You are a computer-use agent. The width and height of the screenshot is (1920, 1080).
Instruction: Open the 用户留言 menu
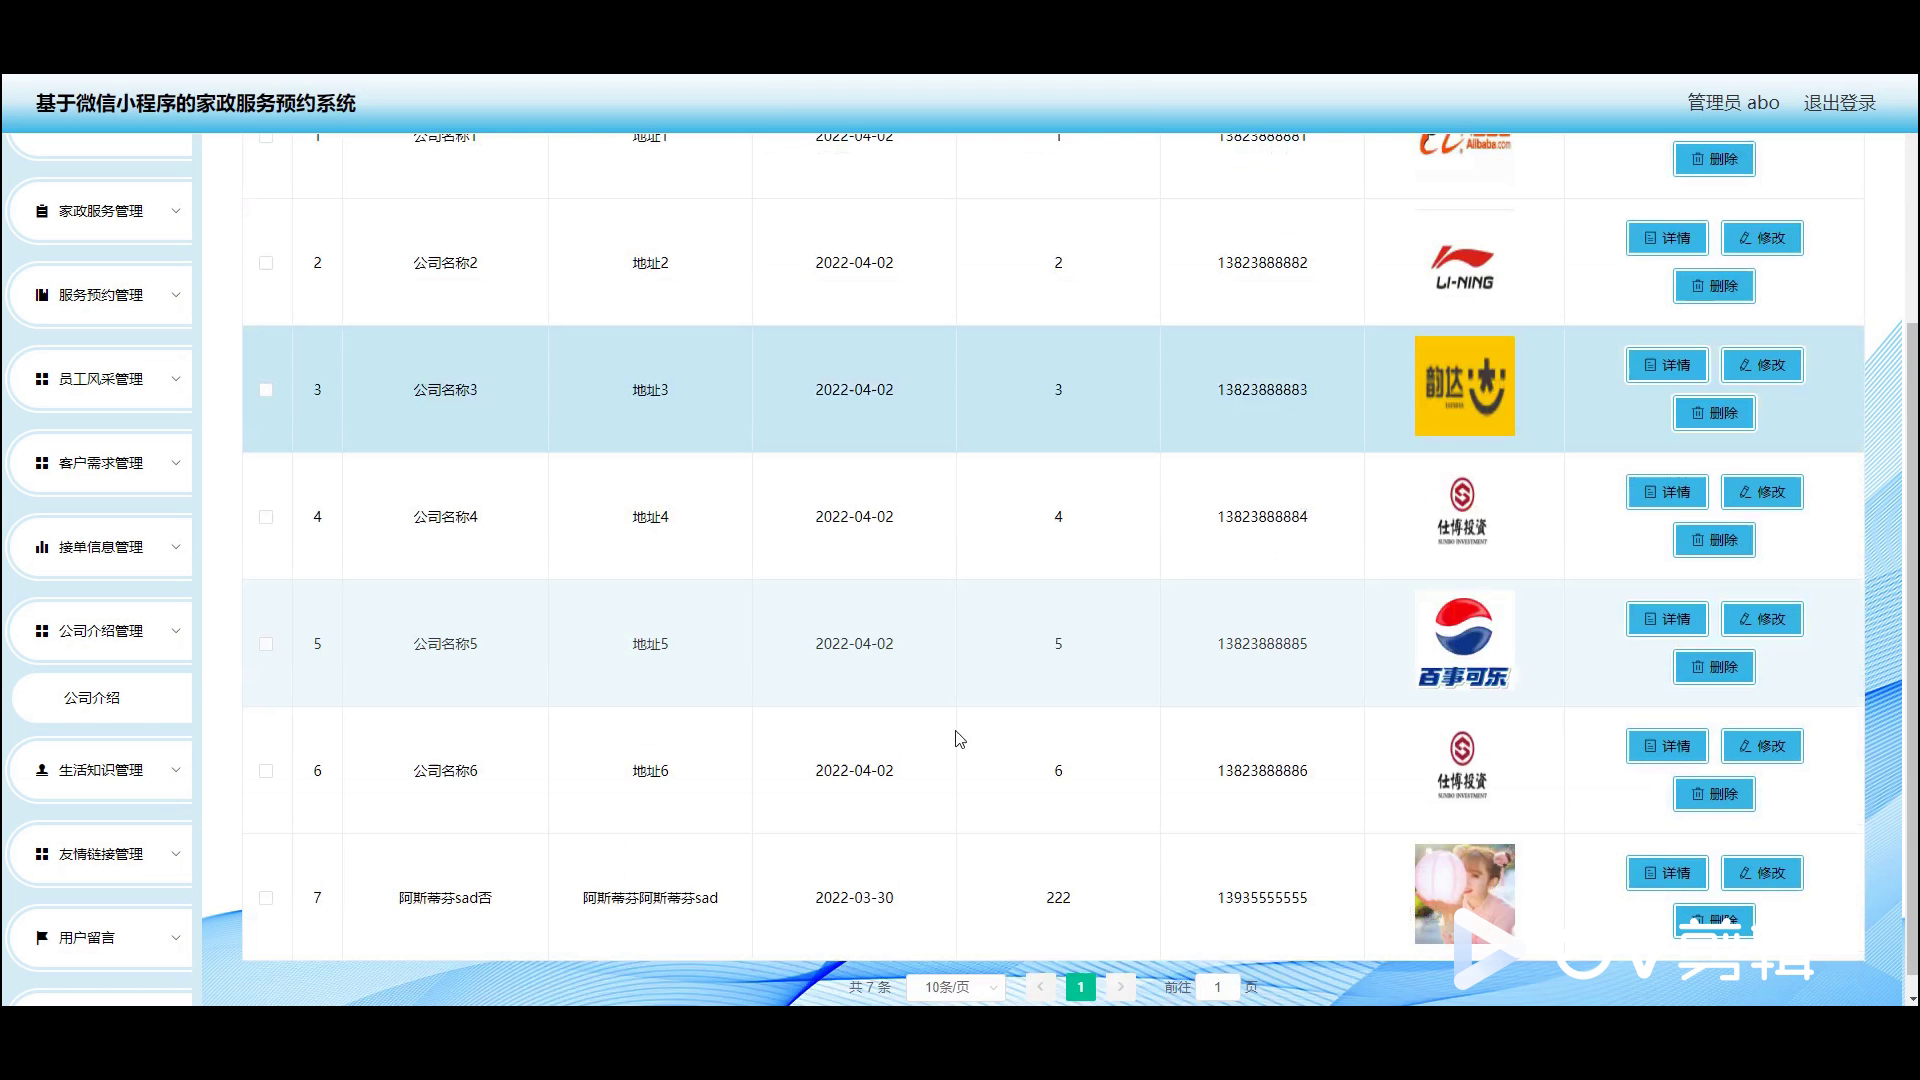(101, 938)
